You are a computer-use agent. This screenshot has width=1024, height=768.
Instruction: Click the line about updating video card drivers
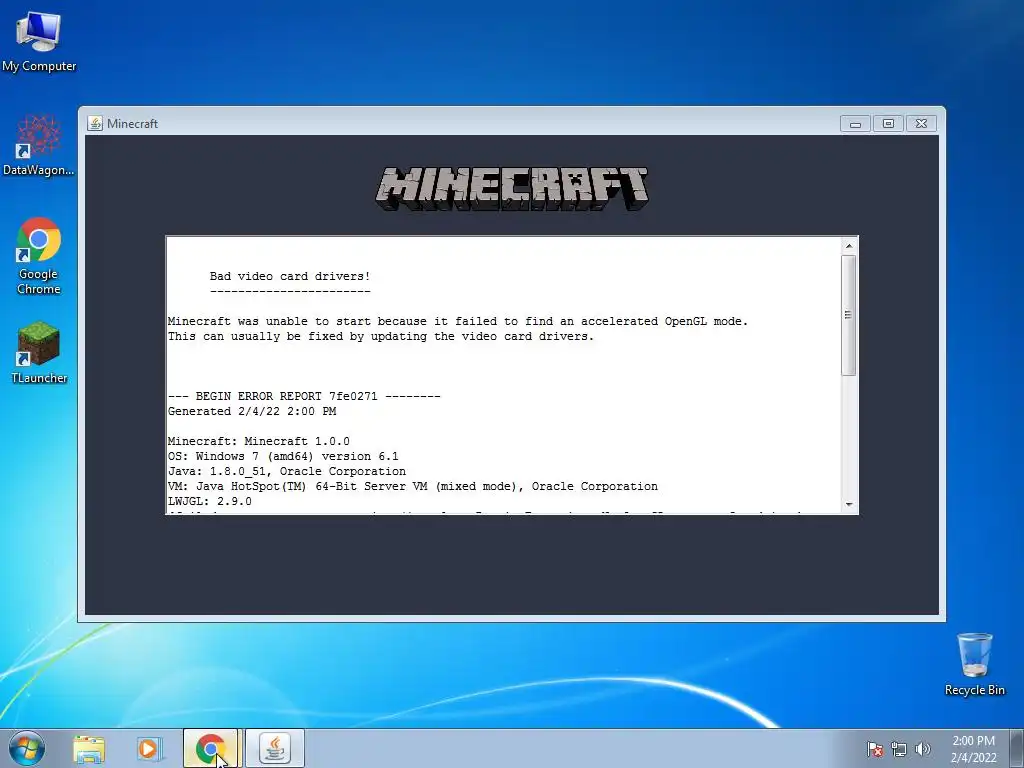381,336
